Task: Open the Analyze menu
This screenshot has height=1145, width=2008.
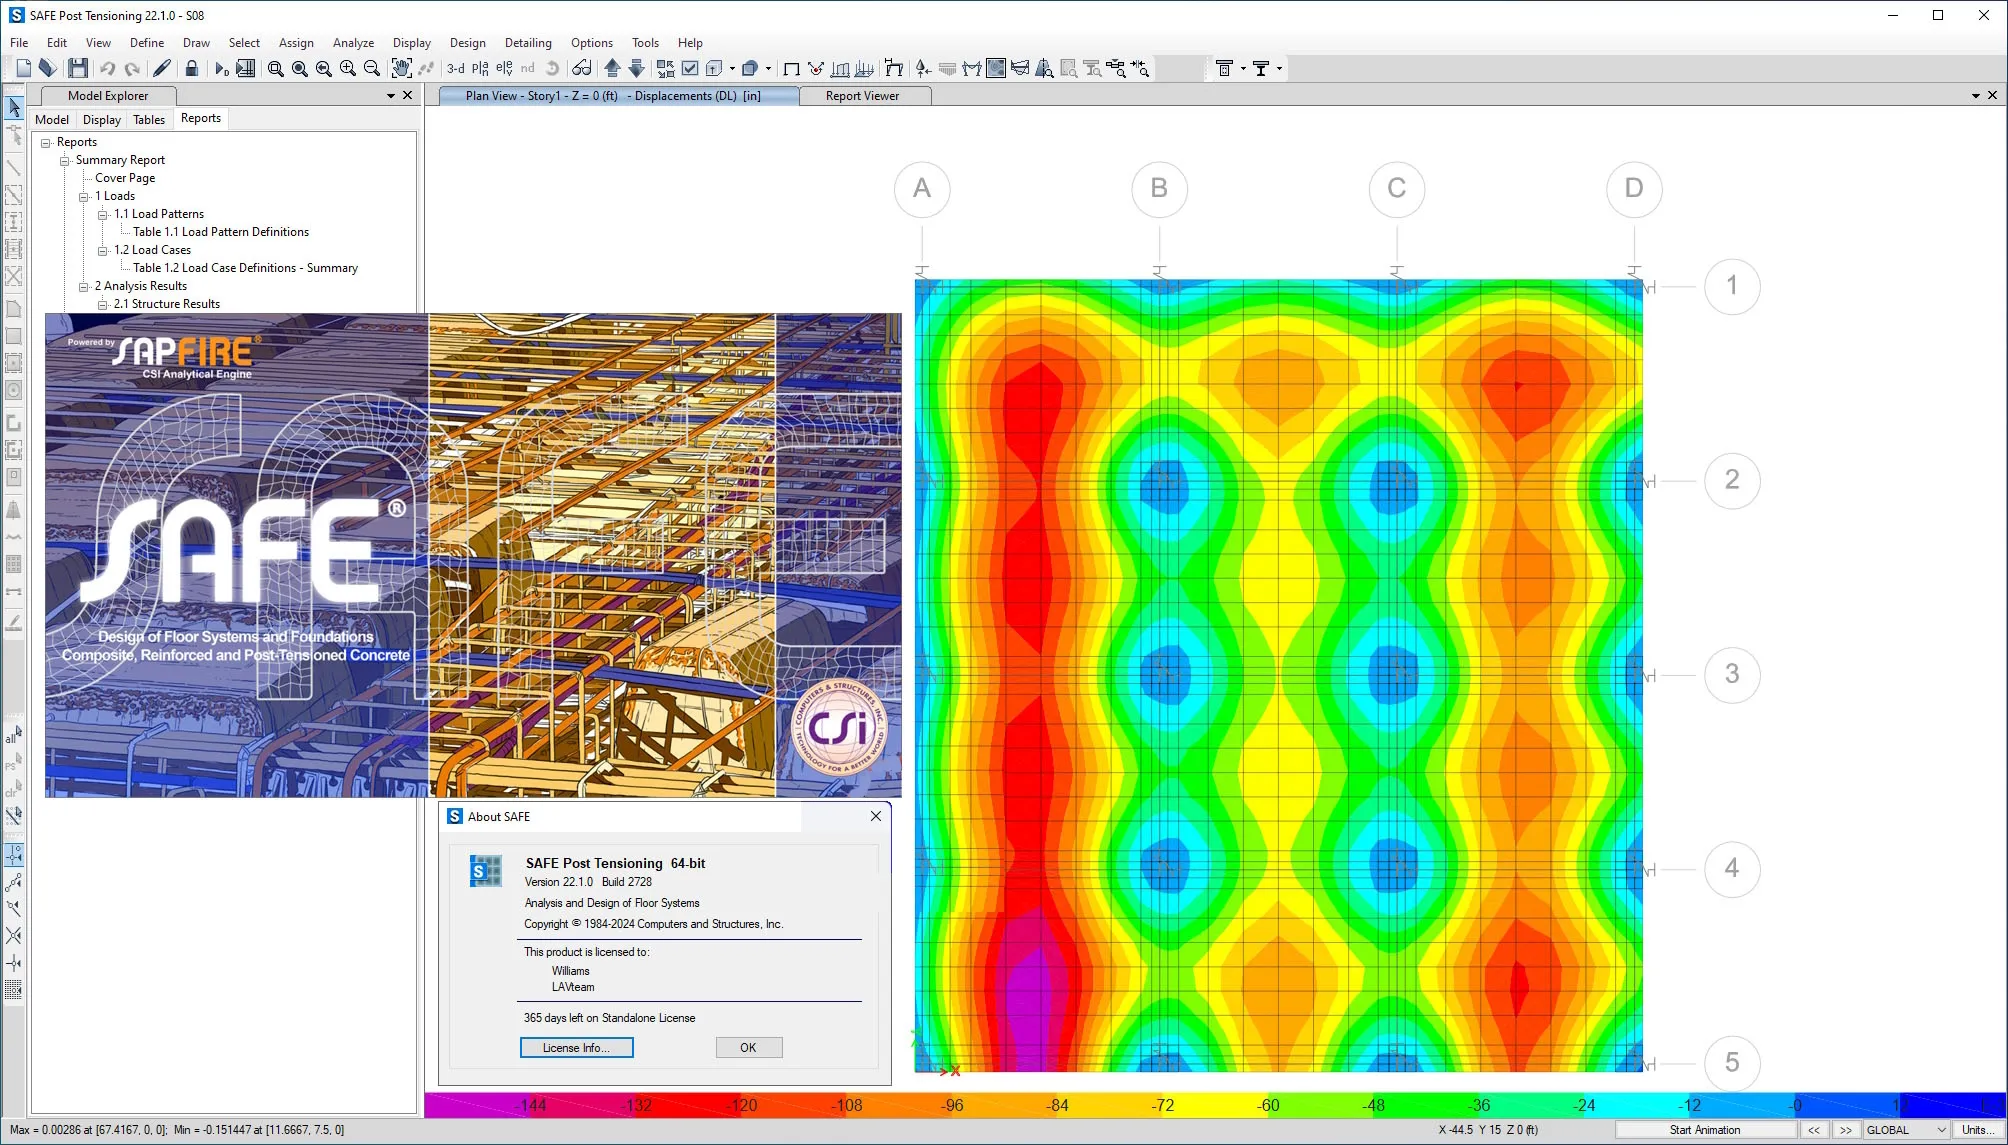Action: (353, 43)
